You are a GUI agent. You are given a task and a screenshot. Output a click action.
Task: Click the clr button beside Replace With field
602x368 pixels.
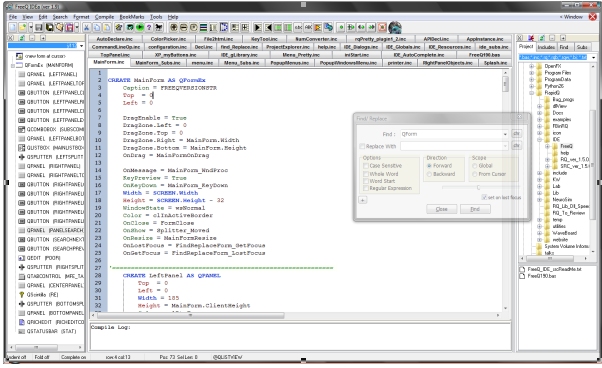[516, 146]
